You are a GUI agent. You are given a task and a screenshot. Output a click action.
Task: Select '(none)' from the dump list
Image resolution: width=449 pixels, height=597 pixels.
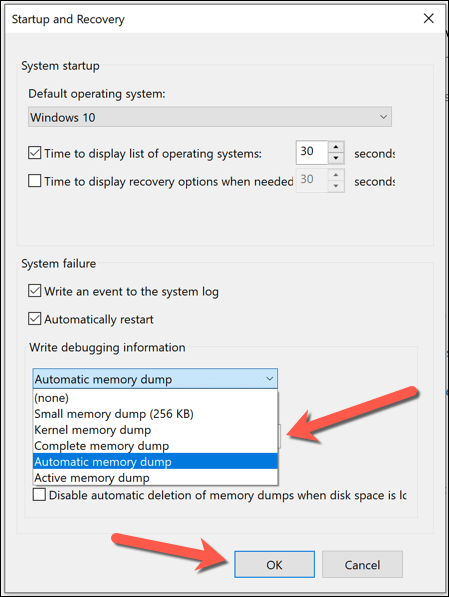coord(155,398)
